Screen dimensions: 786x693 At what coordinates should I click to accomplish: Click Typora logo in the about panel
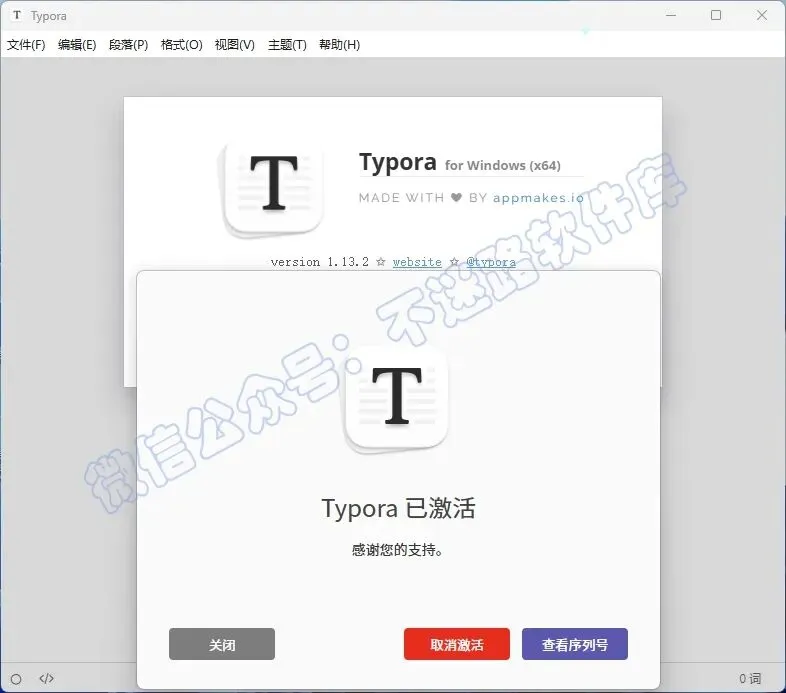coord(273,190)
